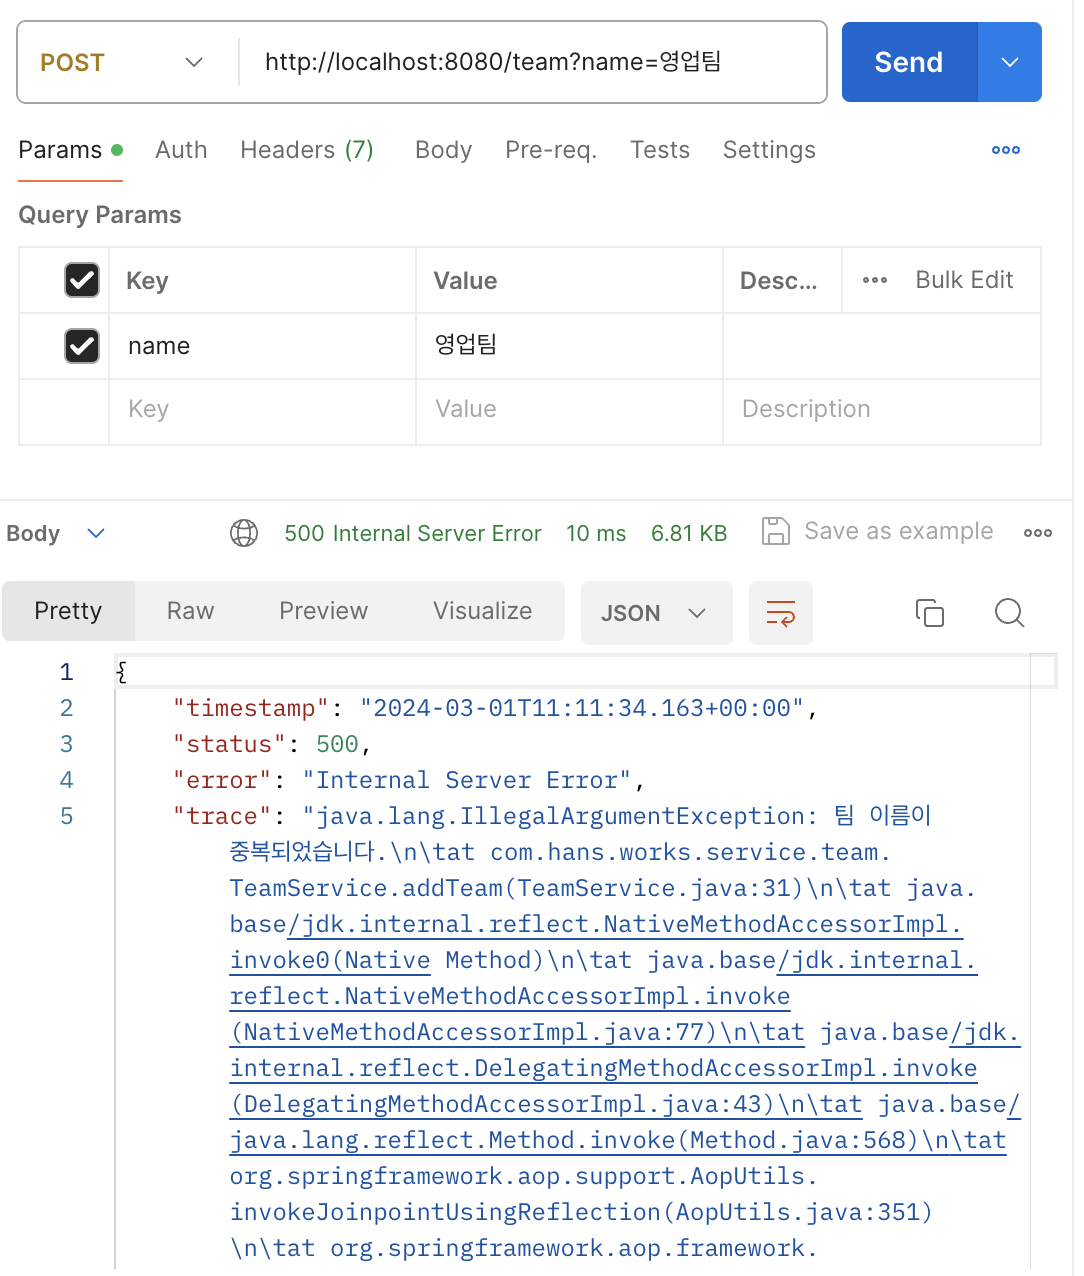Open the Pre-req. tab
Screen dimensions: 1084x1276
click(x=551, y=150)
